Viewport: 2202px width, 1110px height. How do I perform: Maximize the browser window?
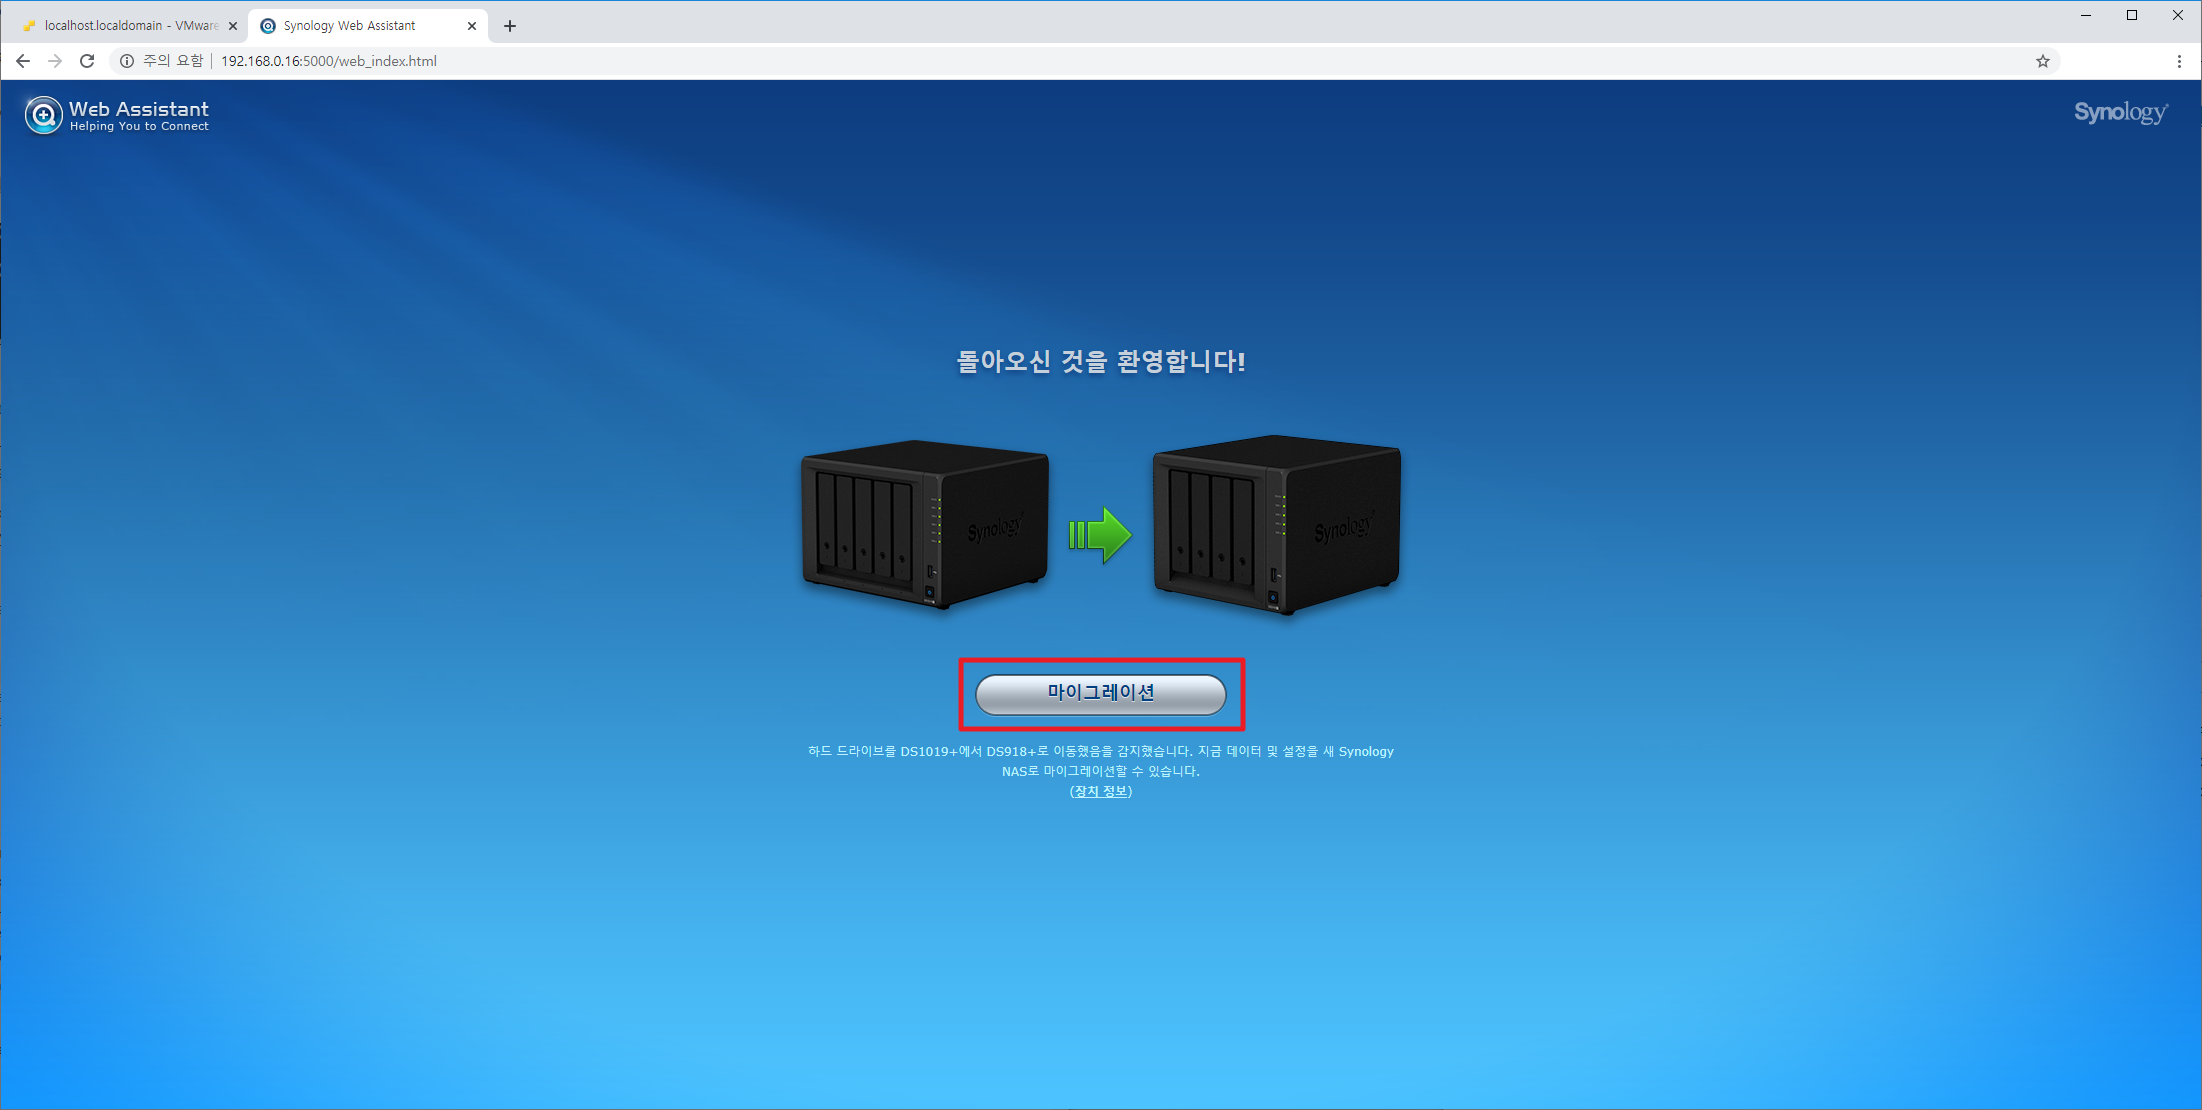tap(2132, 15)
